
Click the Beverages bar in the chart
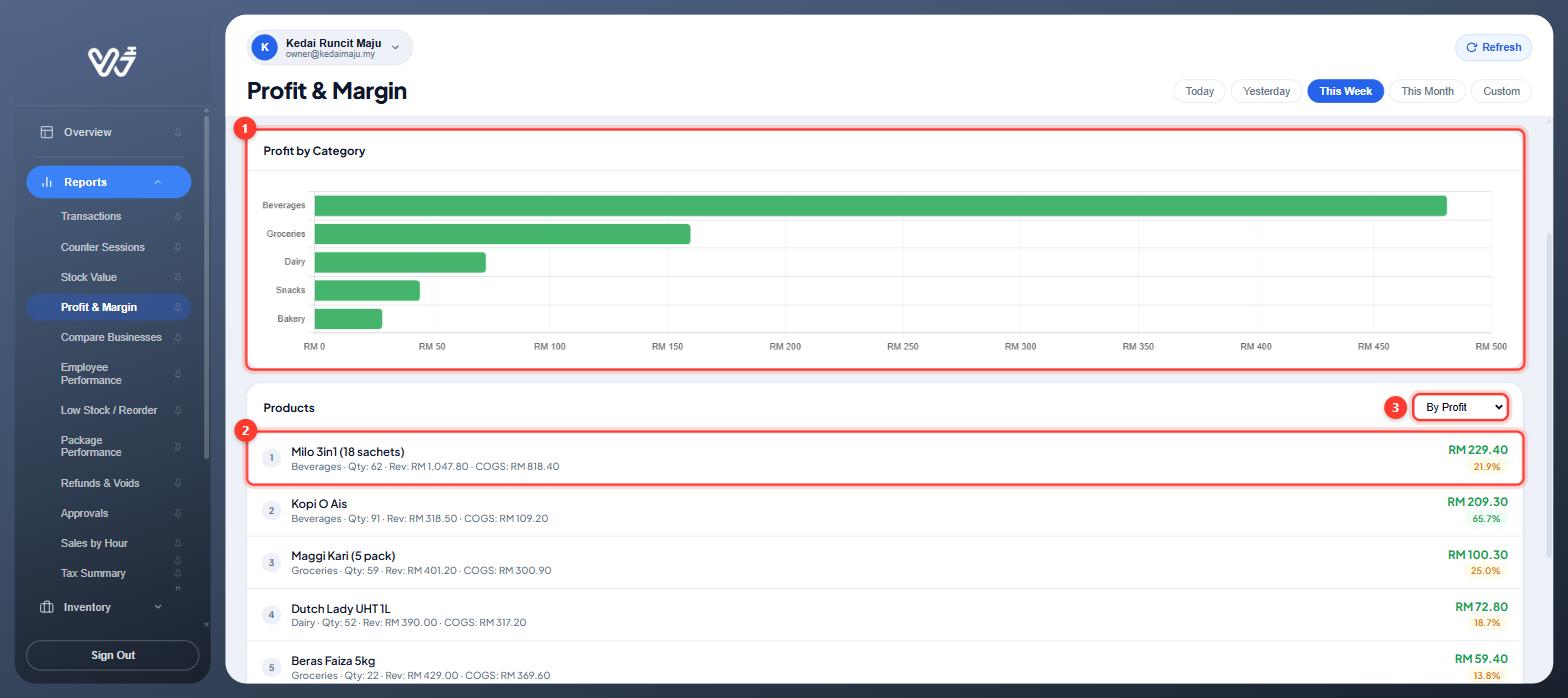click(x=880, y=206)
